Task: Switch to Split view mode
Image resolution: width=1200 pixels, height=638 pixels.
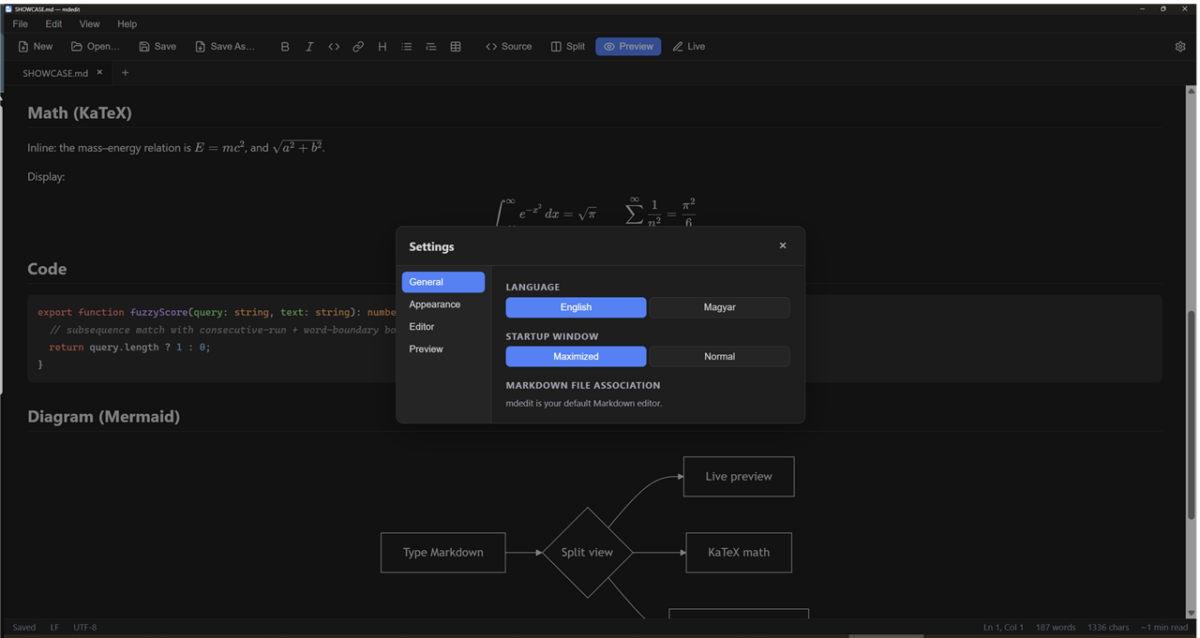Action: pos(568,46)
